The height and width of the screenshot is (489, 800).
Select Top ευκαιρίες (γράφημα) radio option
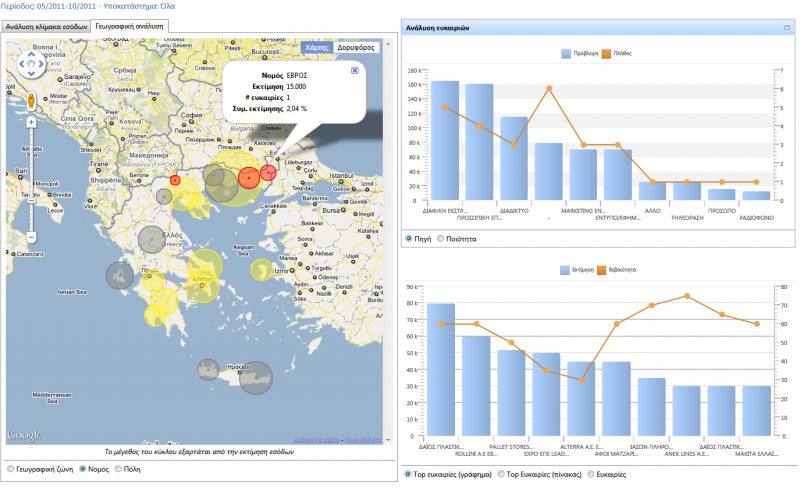(x=408, y=474)
